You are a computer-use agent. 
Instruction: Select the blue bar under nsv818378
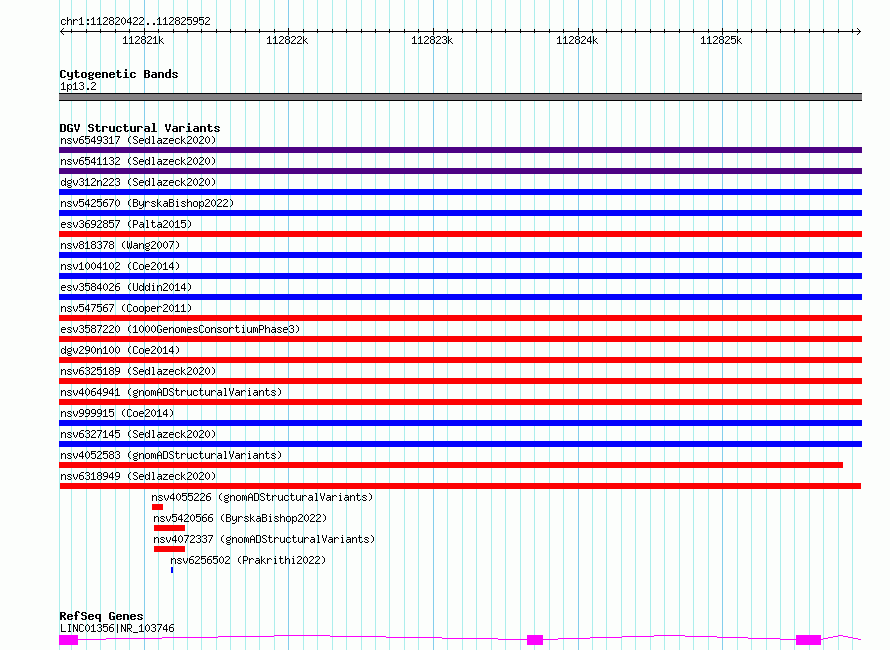[x=460, y=255]
